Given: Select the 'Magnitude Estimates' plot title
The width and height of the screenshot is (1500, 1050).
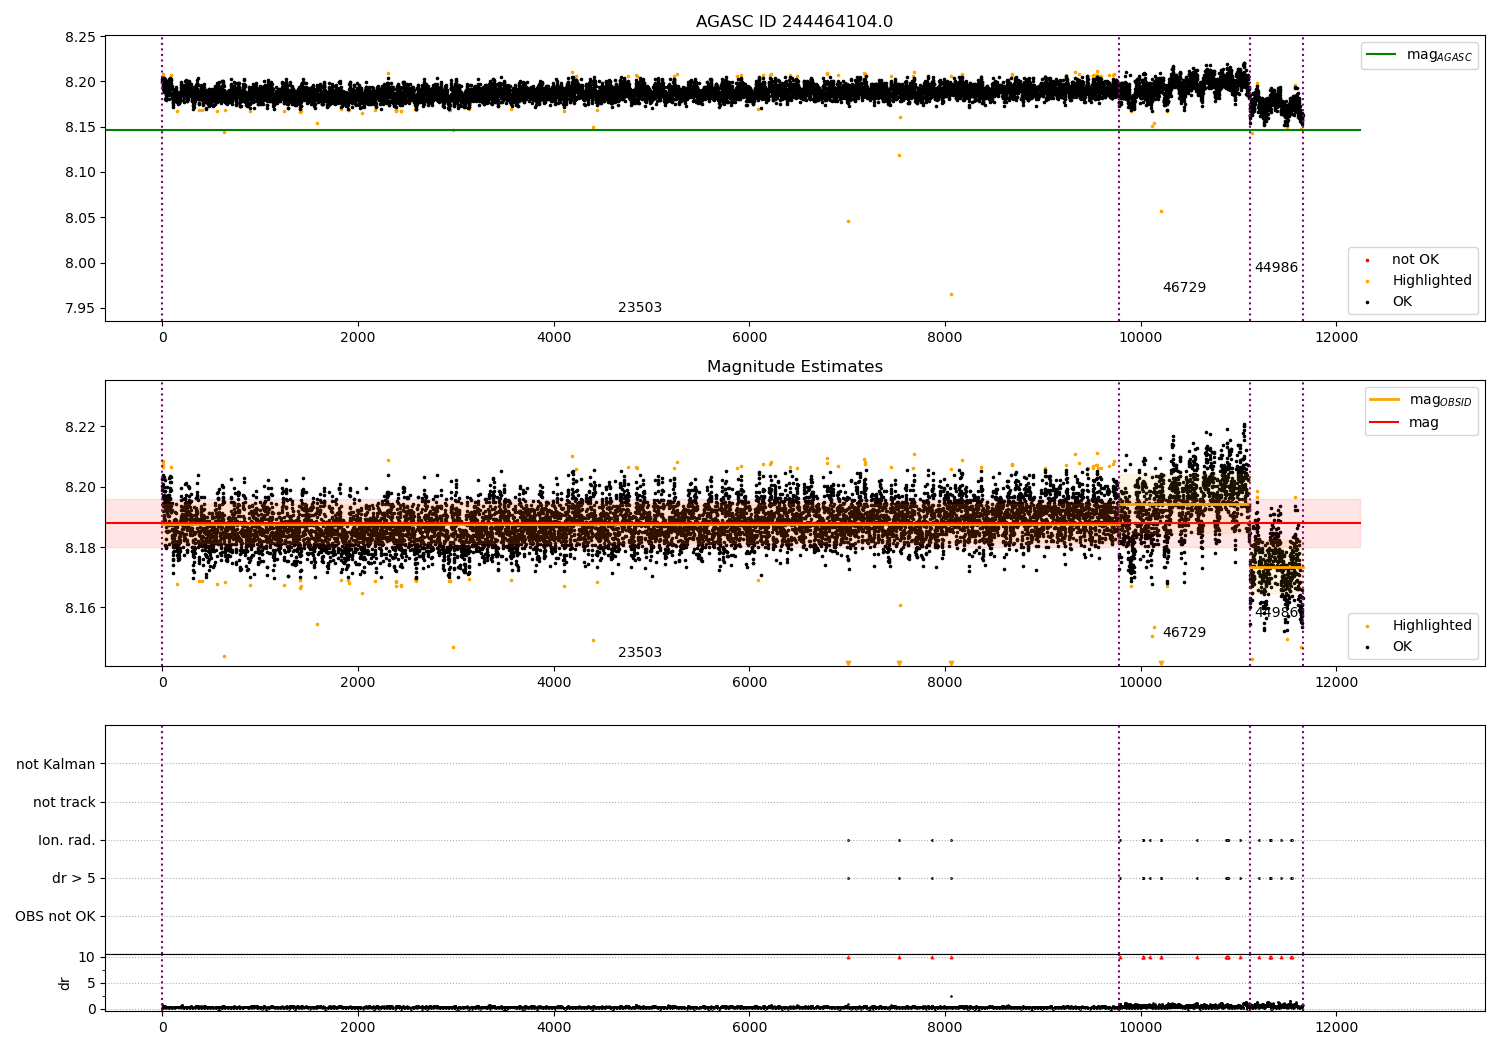Looking at the screenshot, I should 794,367.
